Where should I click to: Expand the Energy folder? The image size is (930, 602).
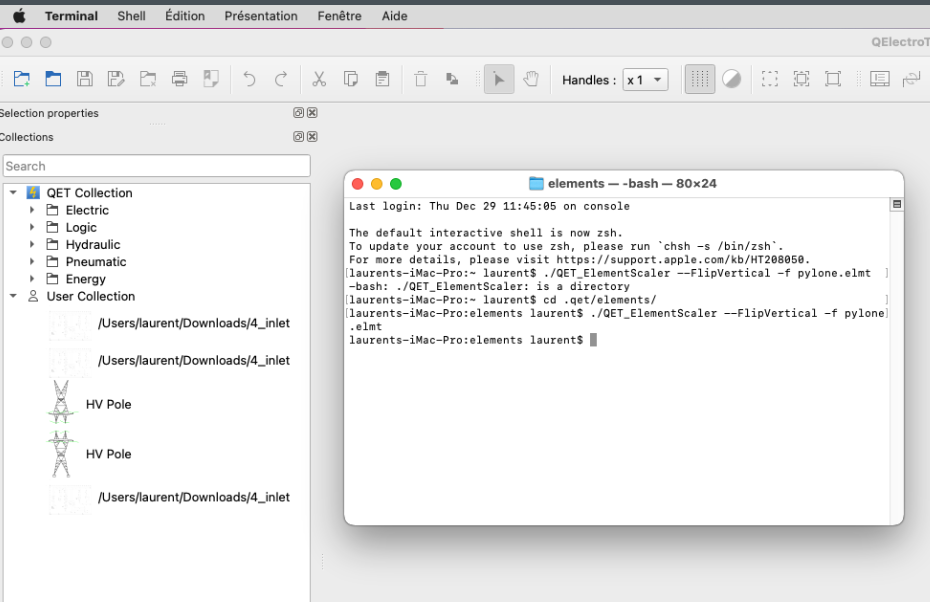pyautogui.click(x=32, y=279)
